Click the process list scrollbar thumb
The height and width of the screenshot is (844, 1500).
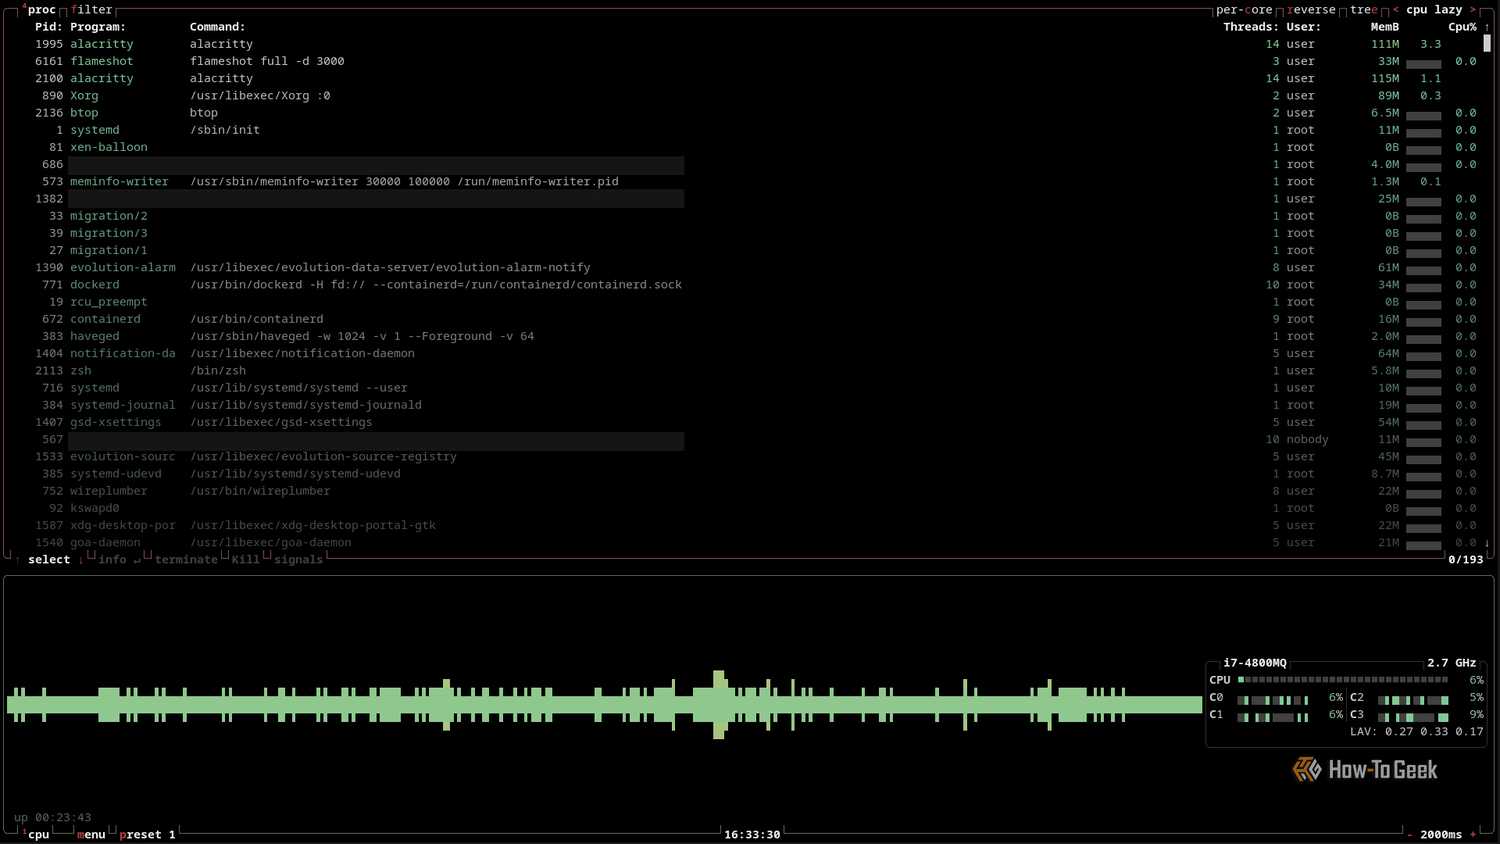point(1487,44)
